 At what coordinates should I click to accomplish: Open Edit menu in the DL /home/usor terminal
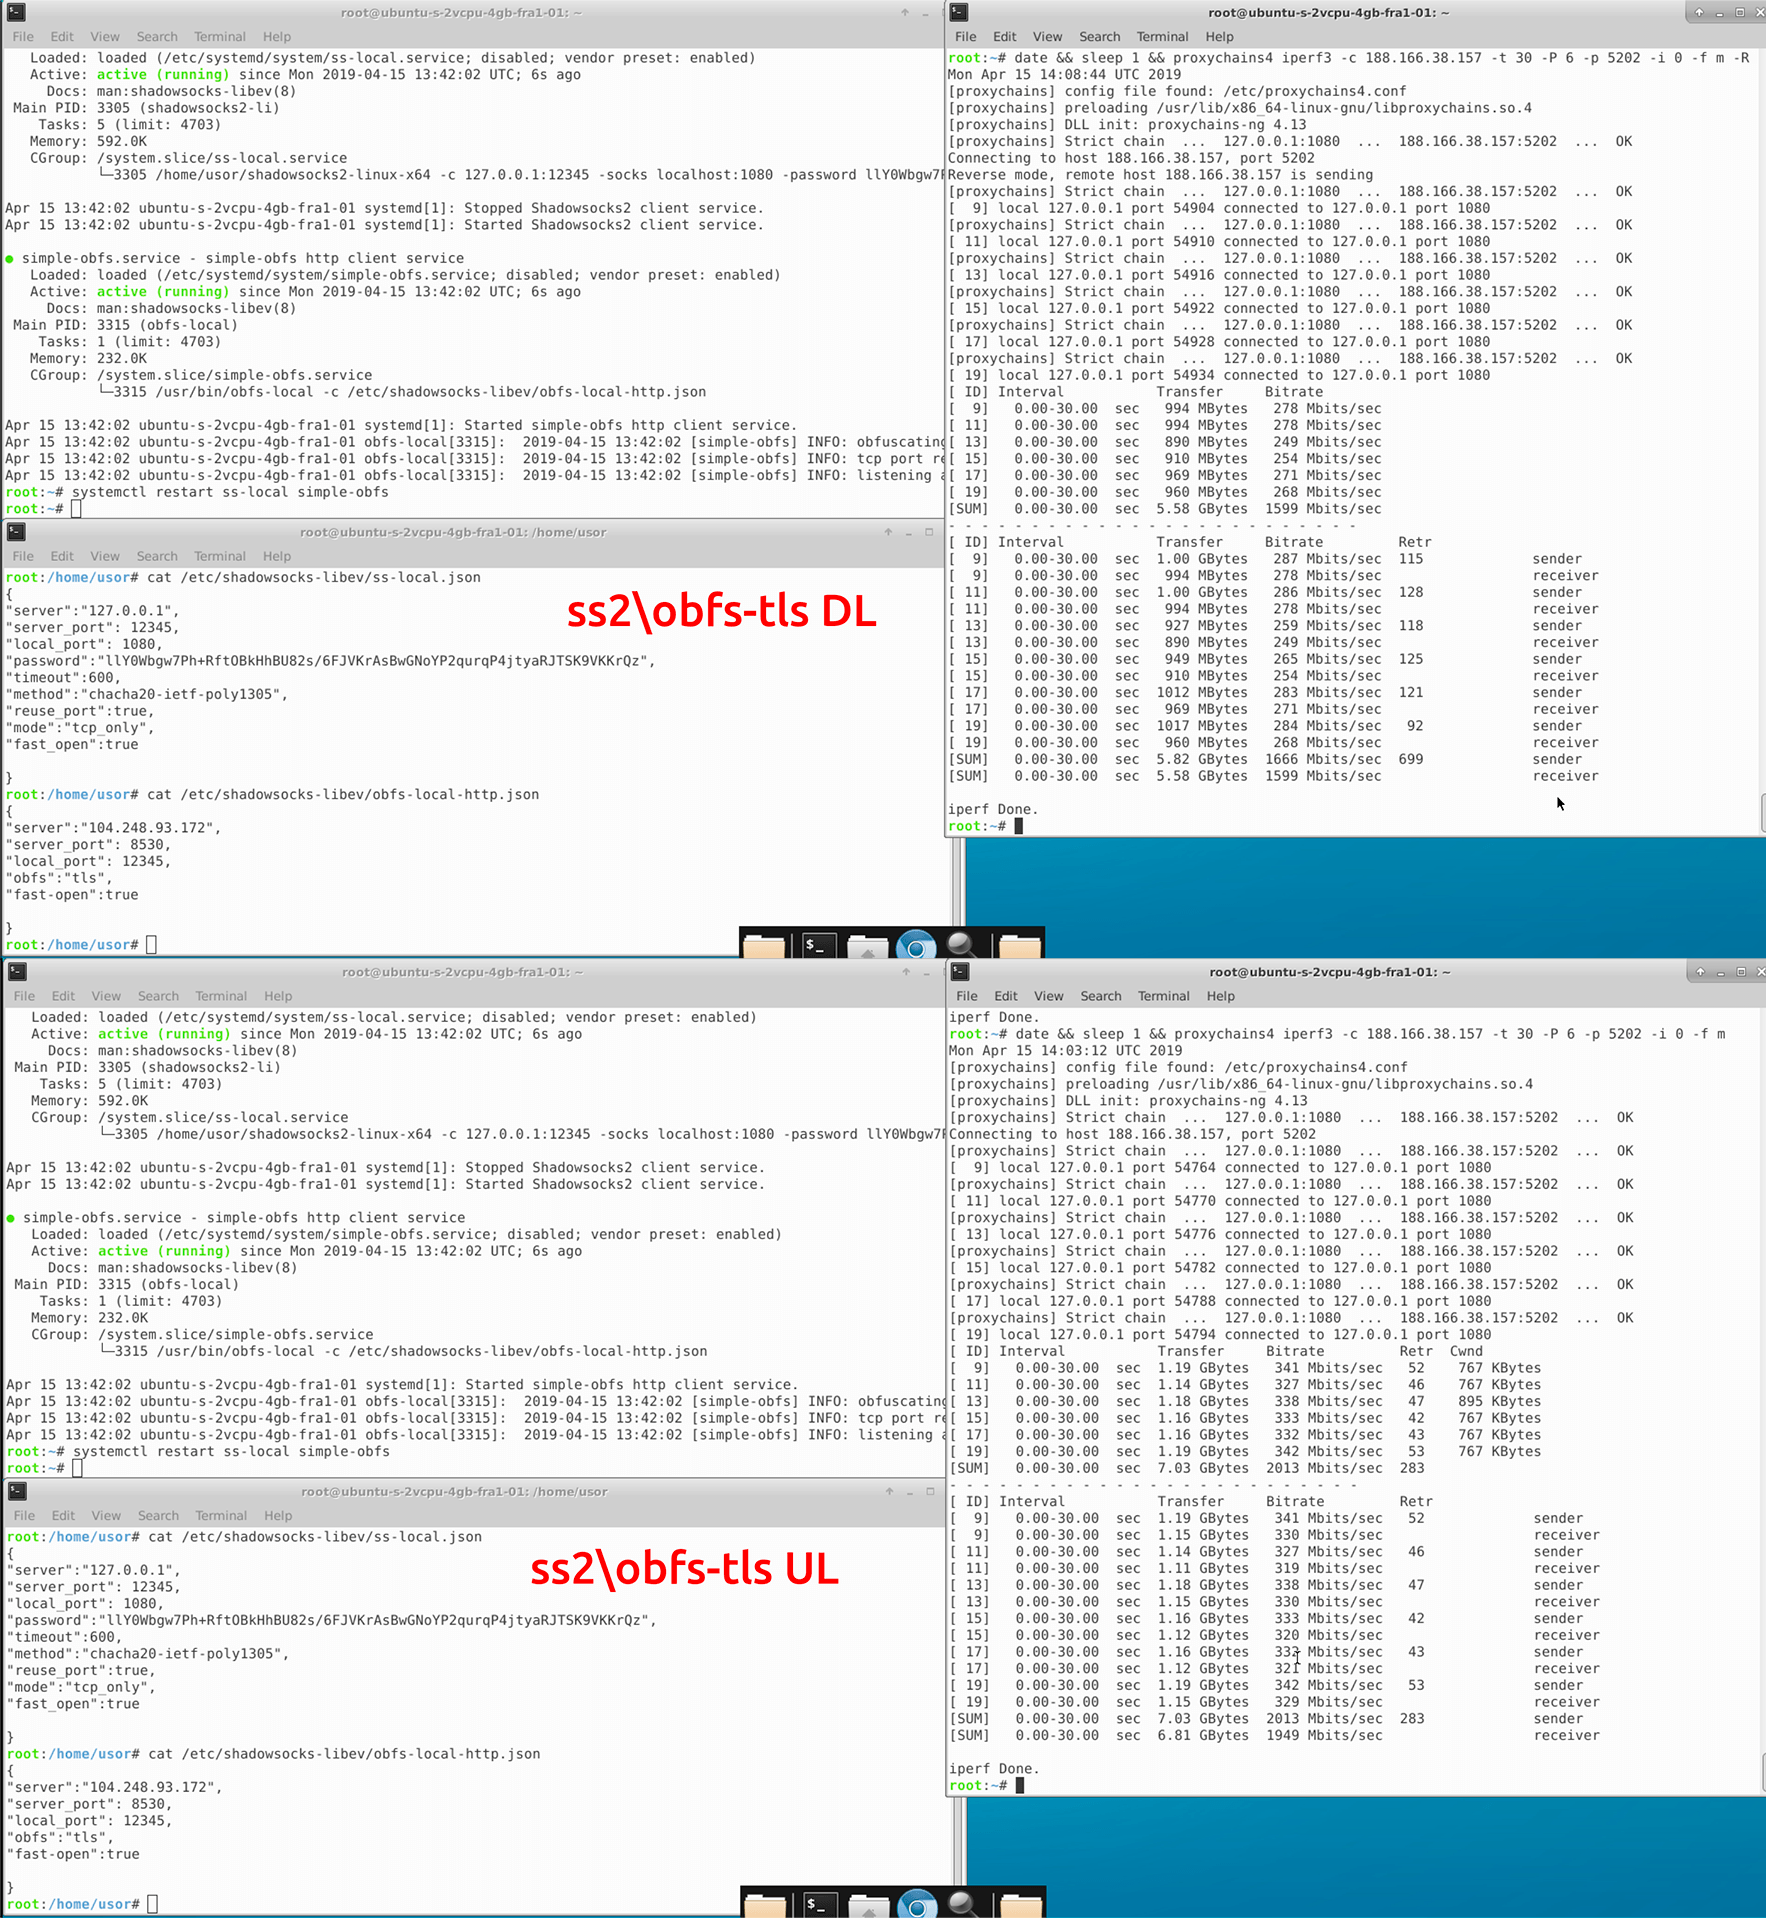pos(62,556)
